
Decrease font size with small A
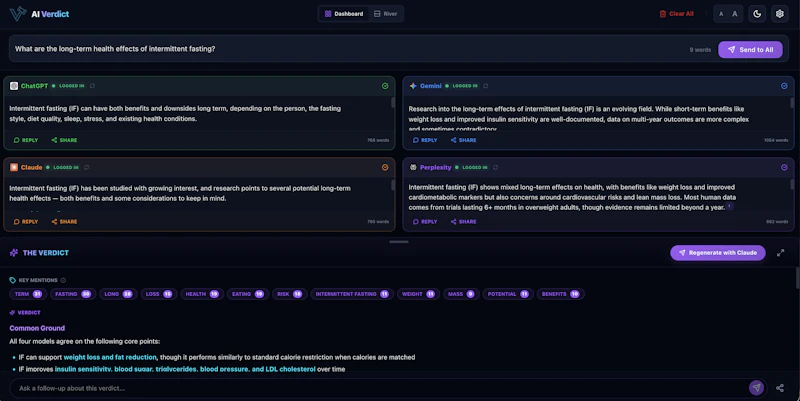click(721, 14)
